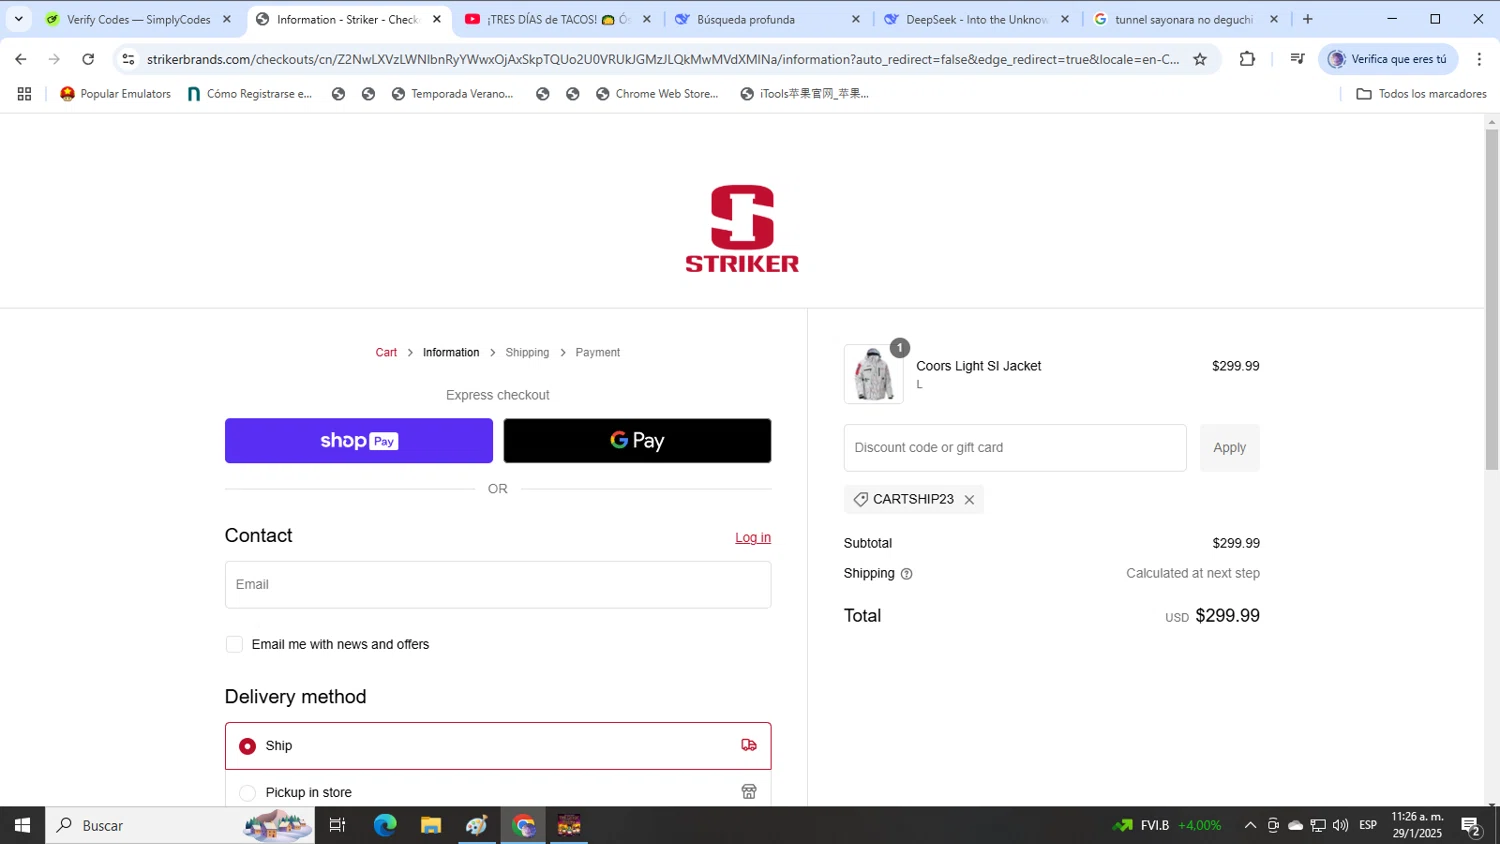Click the page vertical scrollbar
This screenshot has height=844, width=1500.
1491,300
